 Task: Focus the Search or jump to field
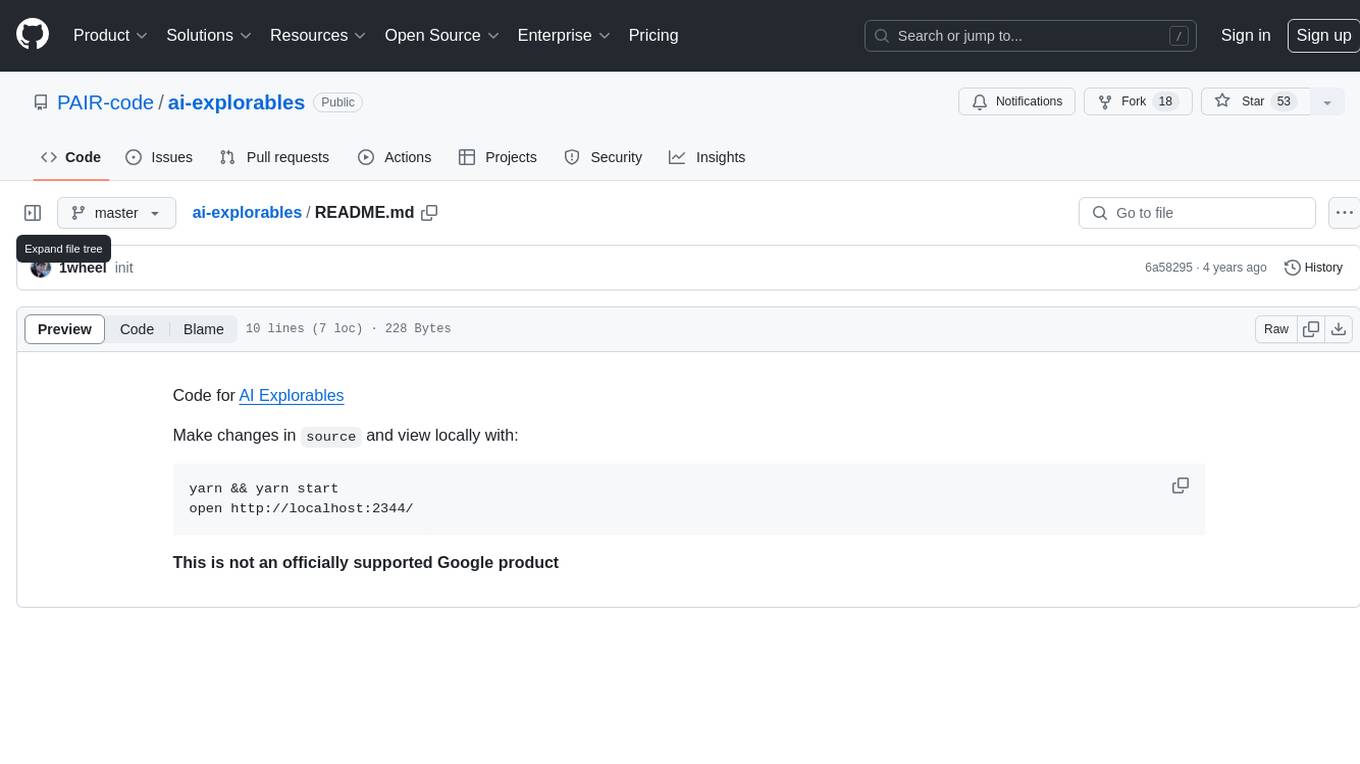[1030, 35]
